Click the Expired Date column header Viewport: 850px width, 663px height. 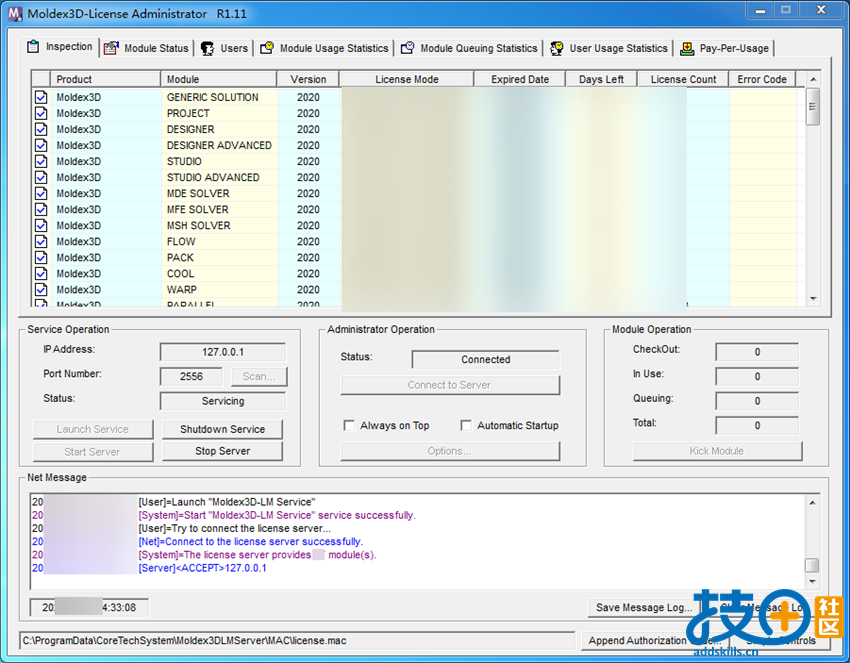pos(520,79)
